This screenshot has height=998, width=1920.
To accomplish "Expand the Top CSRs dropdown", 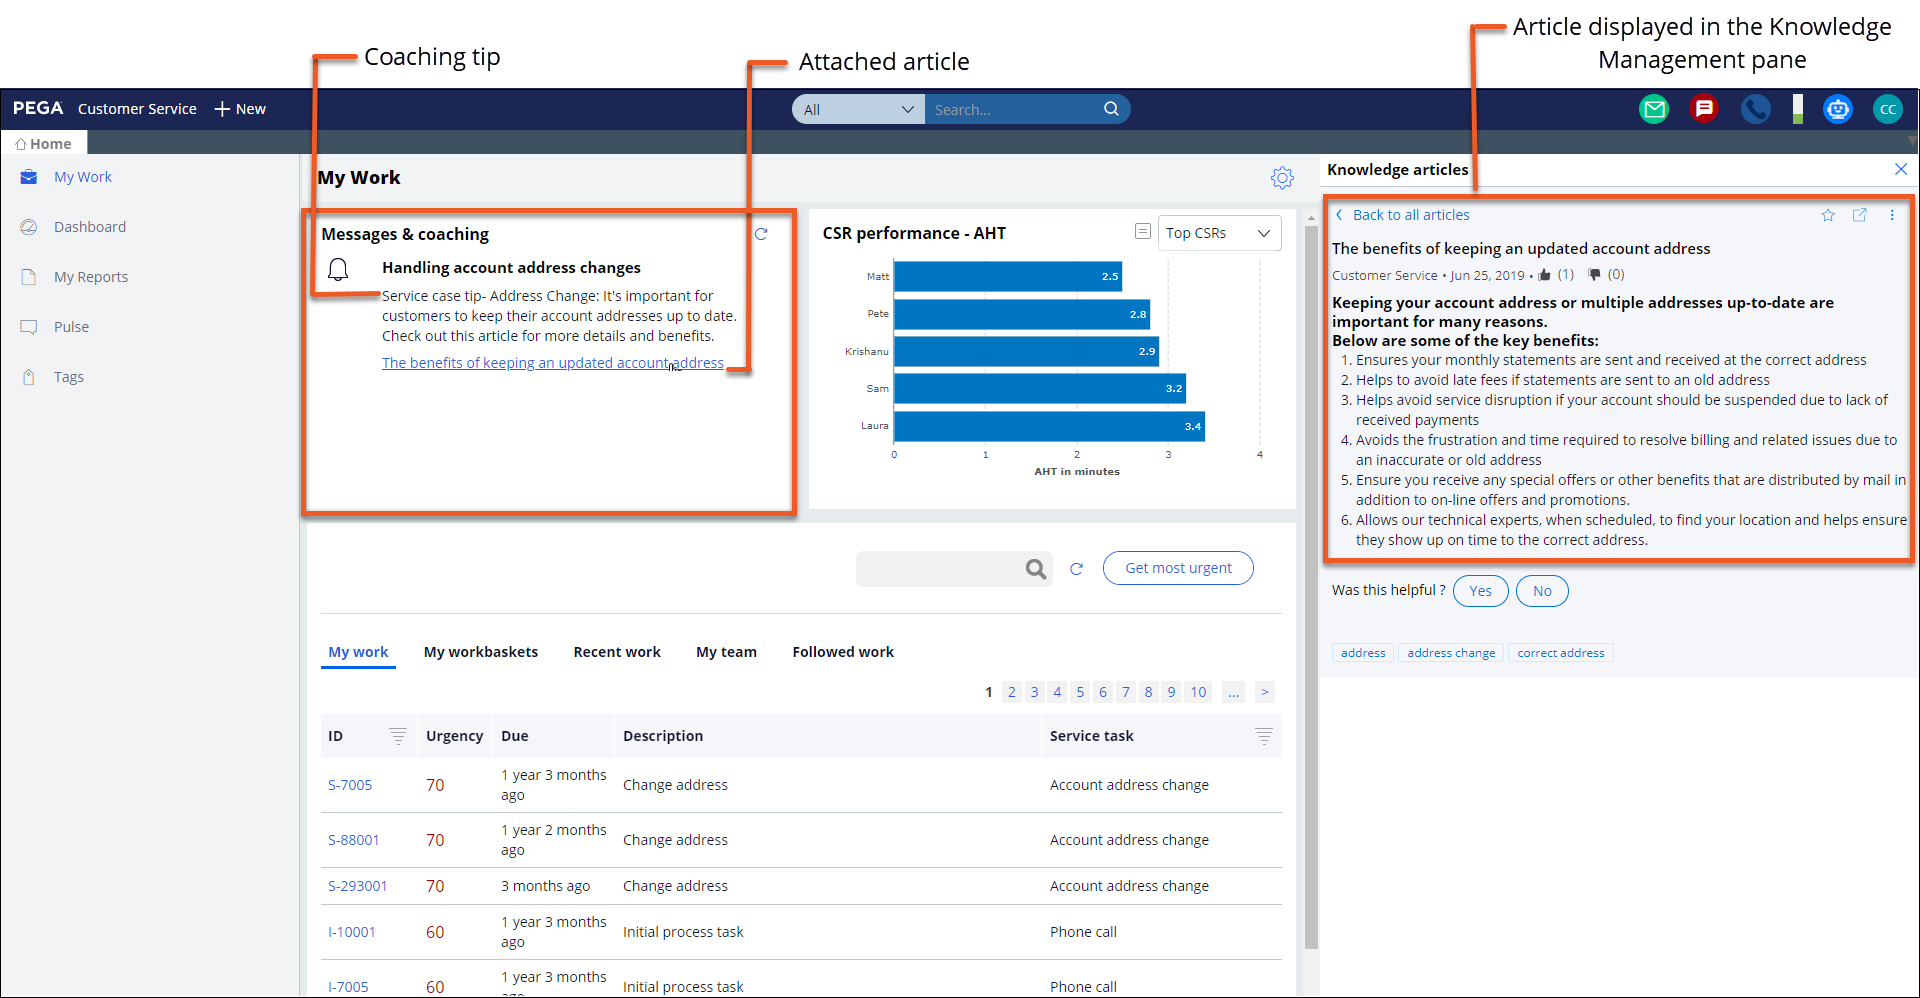I will pos(1219,233).
